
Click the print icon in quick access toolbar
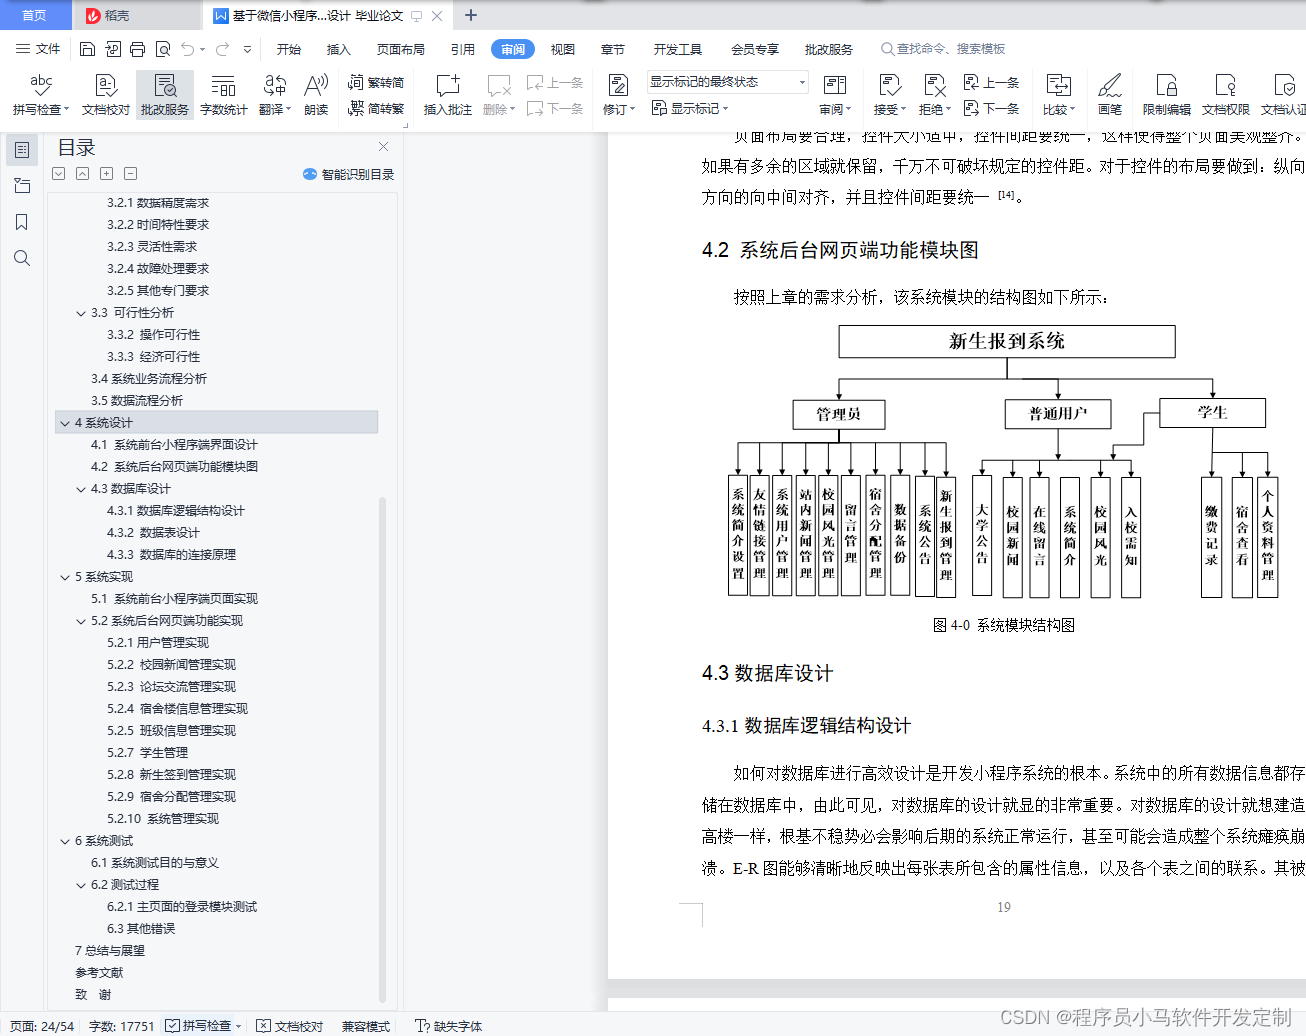point(138,49)
